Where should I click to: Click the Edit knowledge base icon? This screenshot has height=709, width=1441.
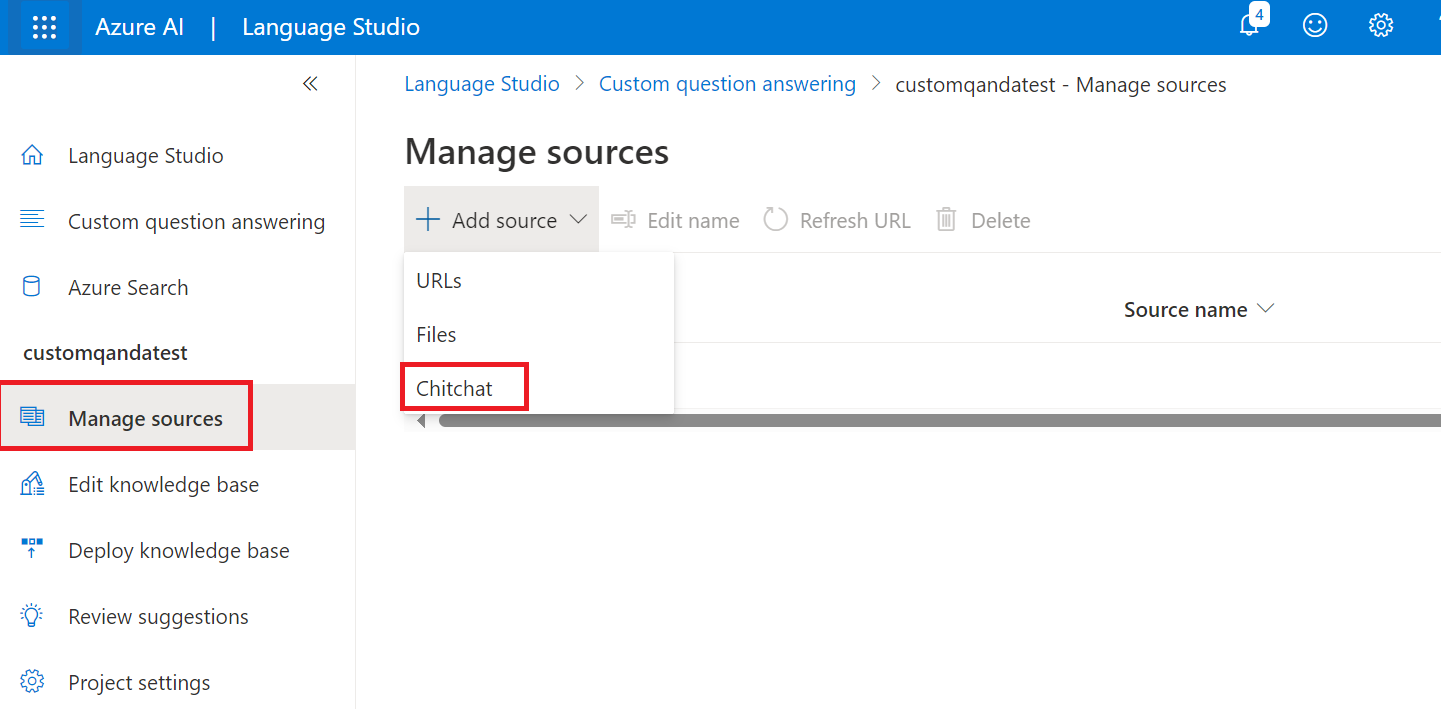pos(32,485)
